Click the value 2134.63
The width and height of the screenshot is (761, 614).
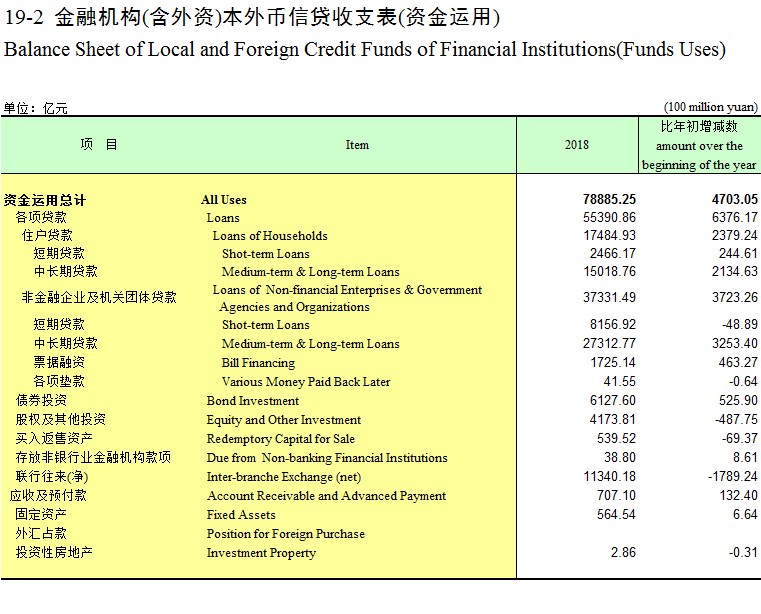pyautogui.click(x=734, y=271)
